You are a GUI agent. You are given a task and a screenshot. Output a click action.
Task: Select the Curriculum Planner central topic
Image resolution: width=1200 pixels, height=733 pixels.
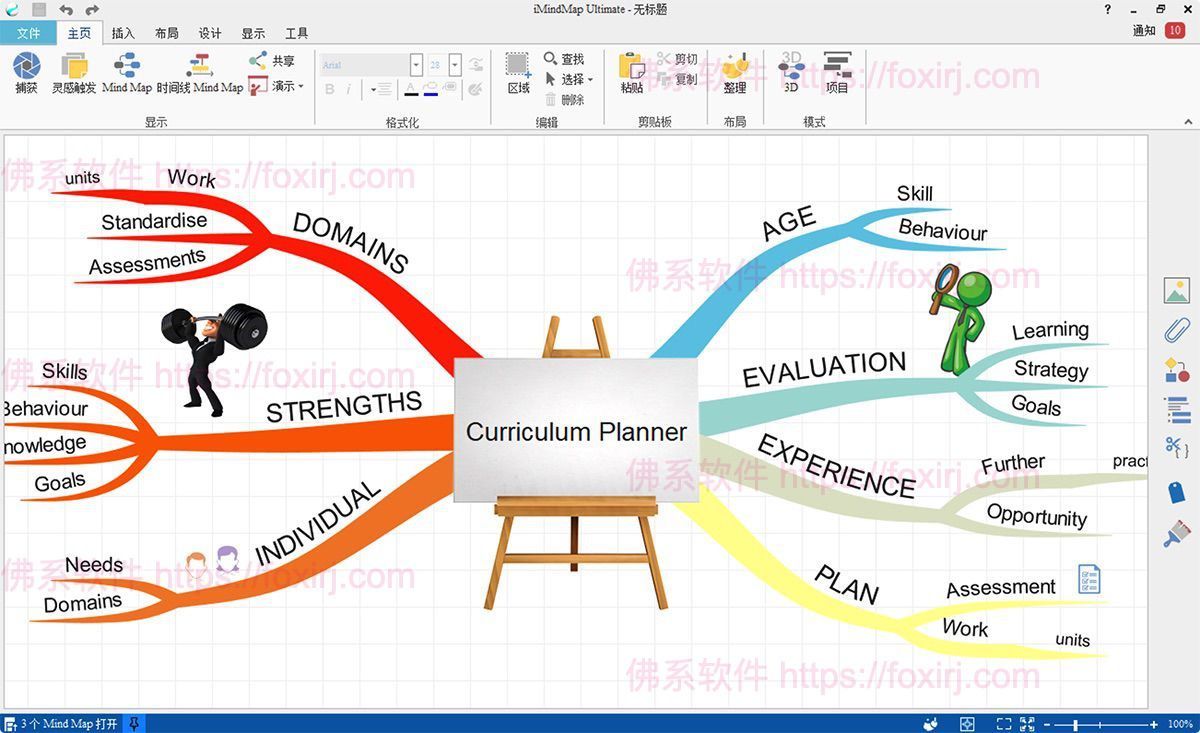pyautogui.click(x=576, y=432)
